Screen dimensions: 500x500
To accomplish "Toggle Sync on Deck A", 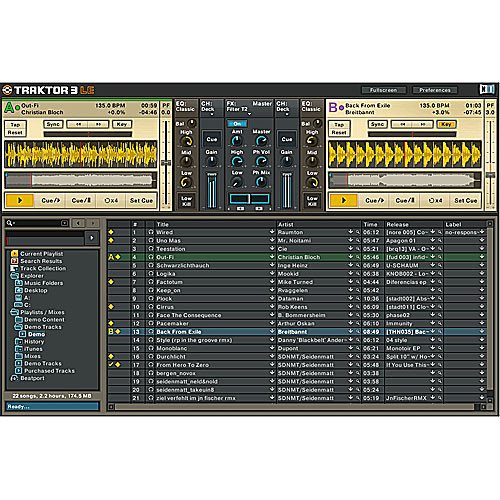I will [x=53, y=124].
